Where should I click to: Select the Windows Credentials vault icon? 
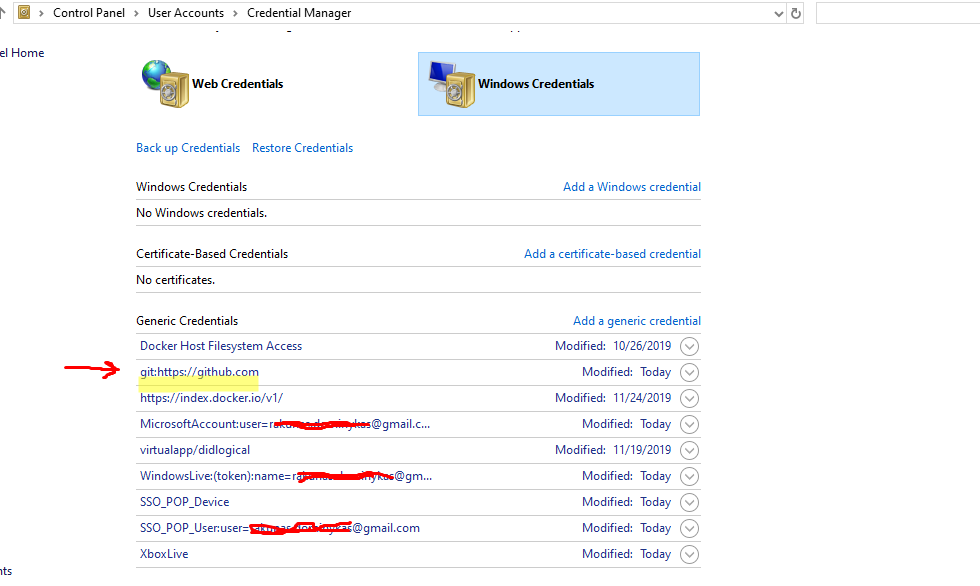click(452, 84)
